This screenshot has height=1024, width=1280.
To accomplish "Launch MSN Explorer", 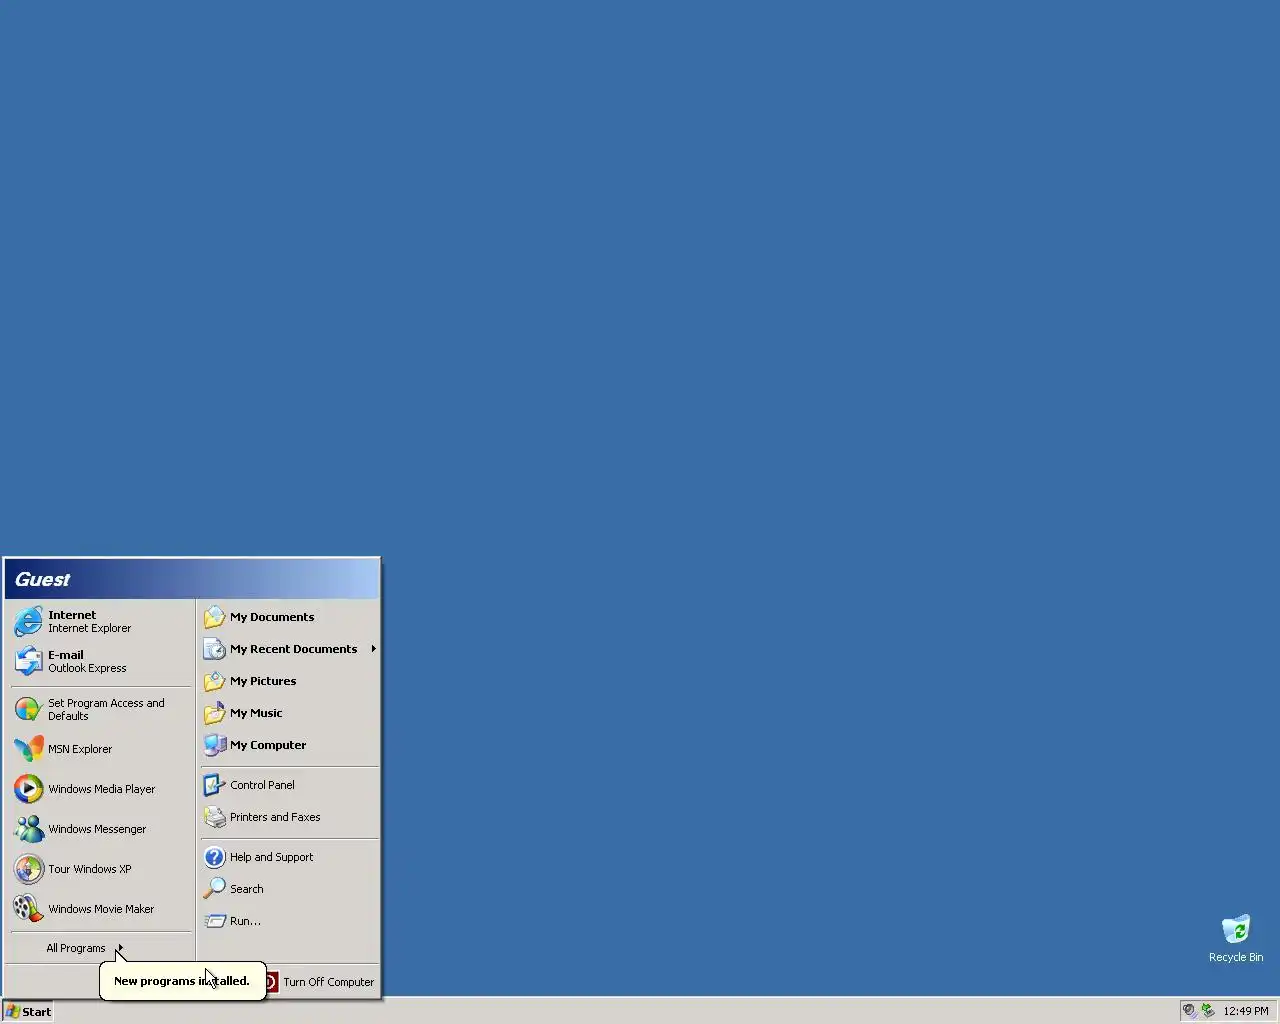I will click(100, 749).
